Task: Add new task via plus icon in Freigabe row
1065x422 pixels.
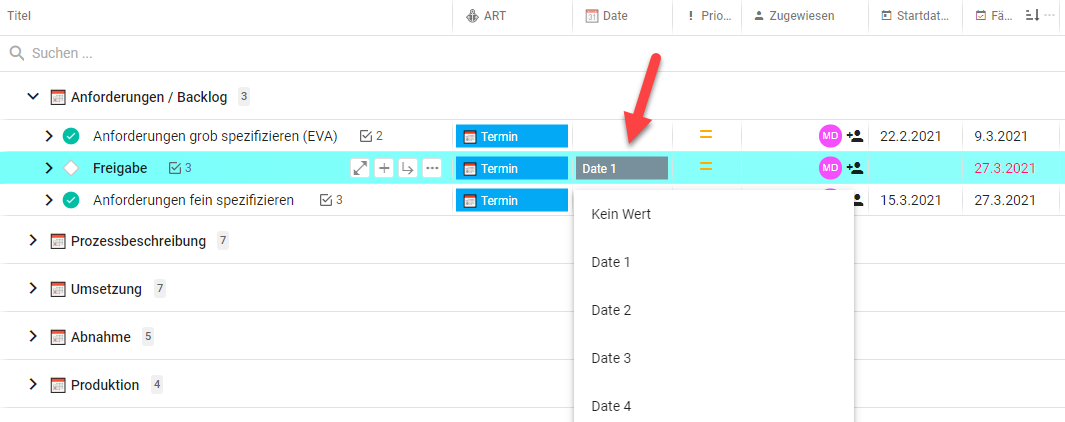Action: point(384,168)
